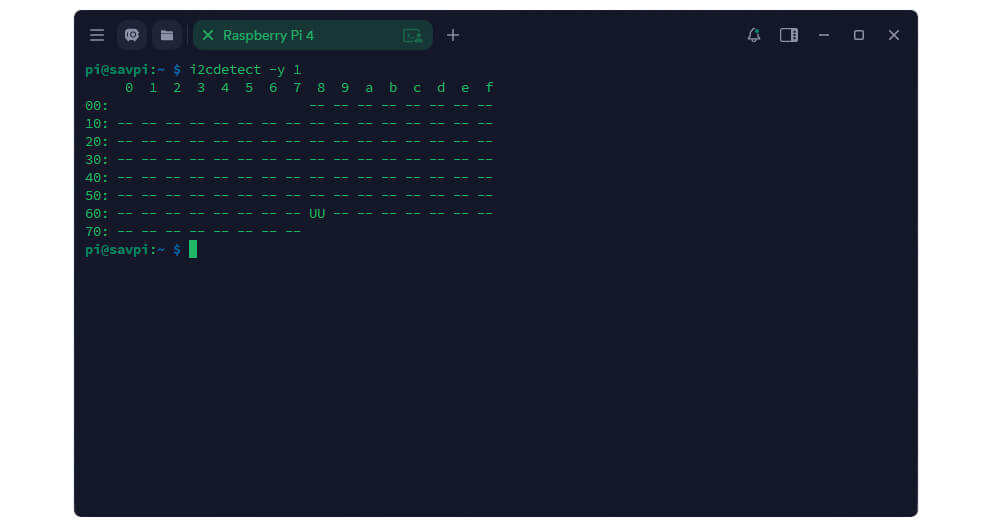Toggle the side panel layout icon
Screen dimensions: 1000x532
(x=789, y=35)
